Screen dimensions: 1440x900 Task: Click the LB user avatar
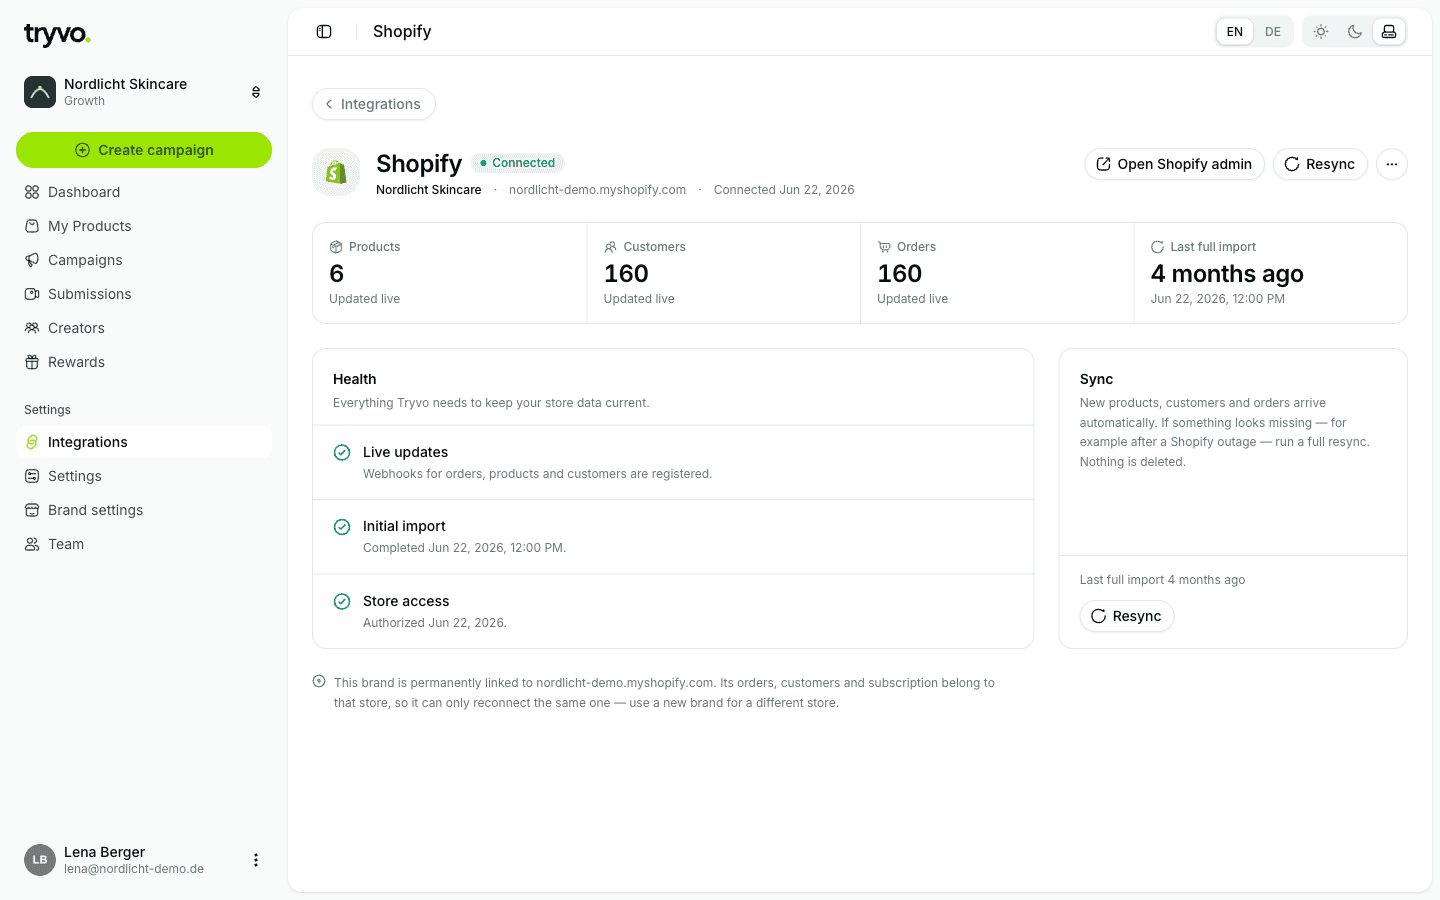click(x=40, y=860)
